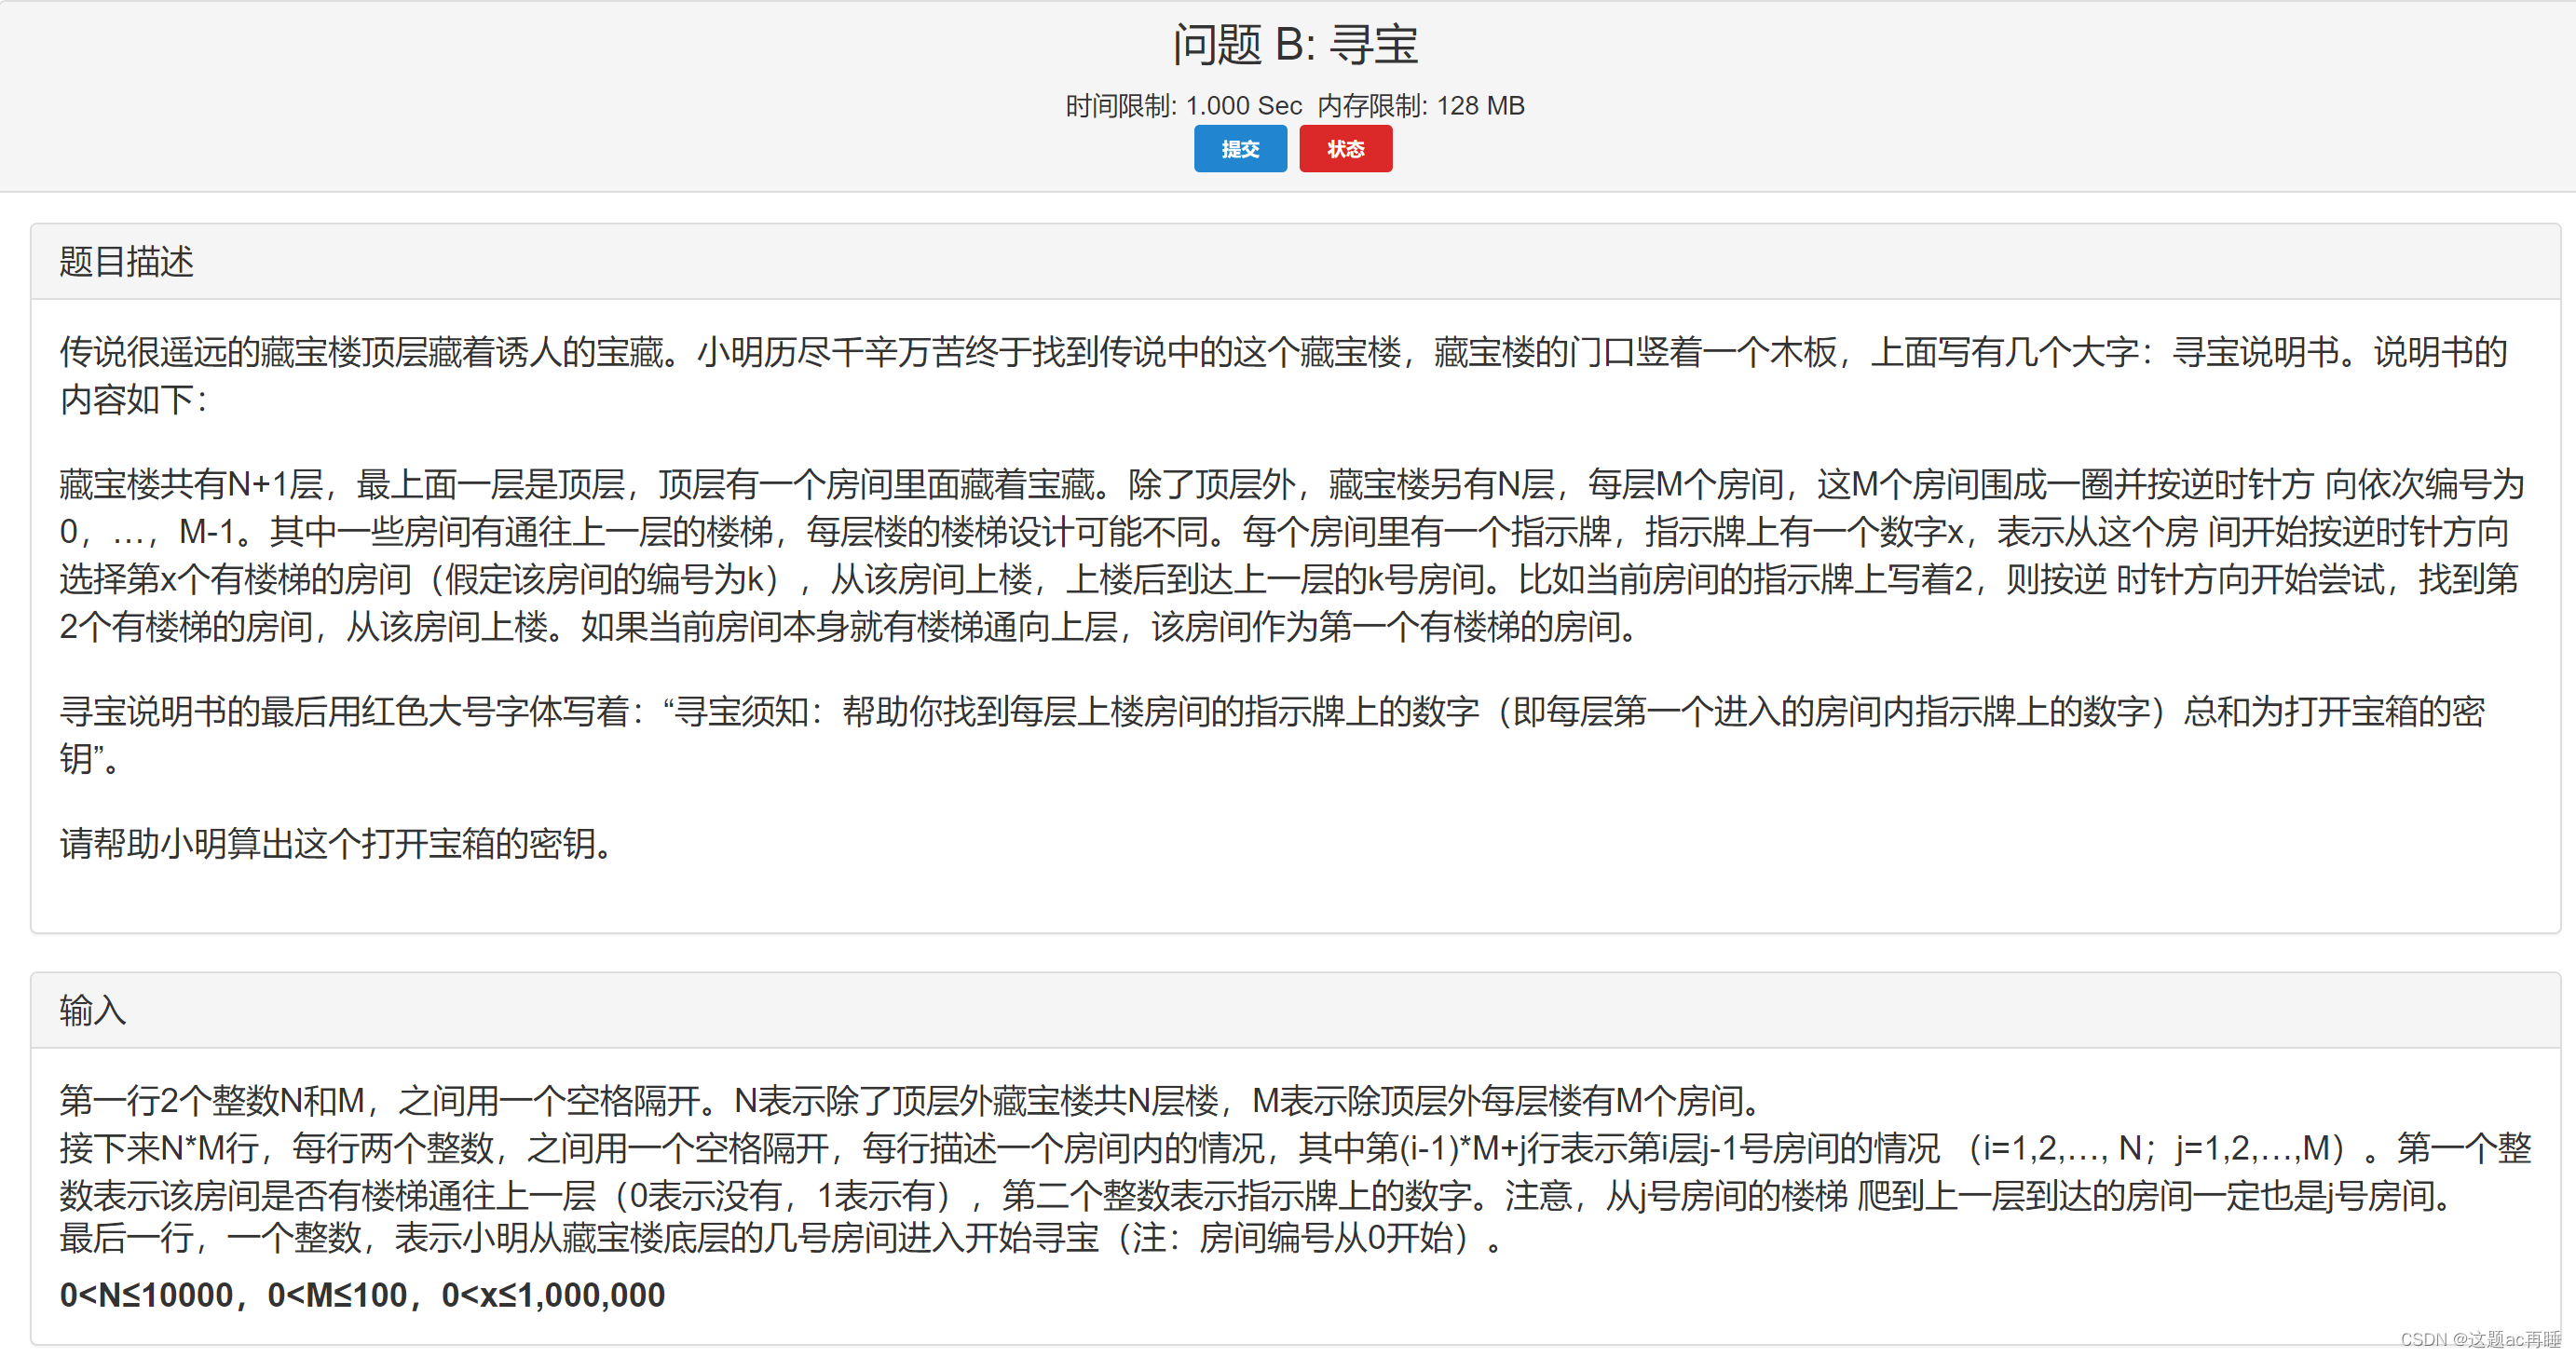Click the bold constraint text 0<N≤10000
This screenshot has width=2576, height=1357.
[x=146, y=1295]
